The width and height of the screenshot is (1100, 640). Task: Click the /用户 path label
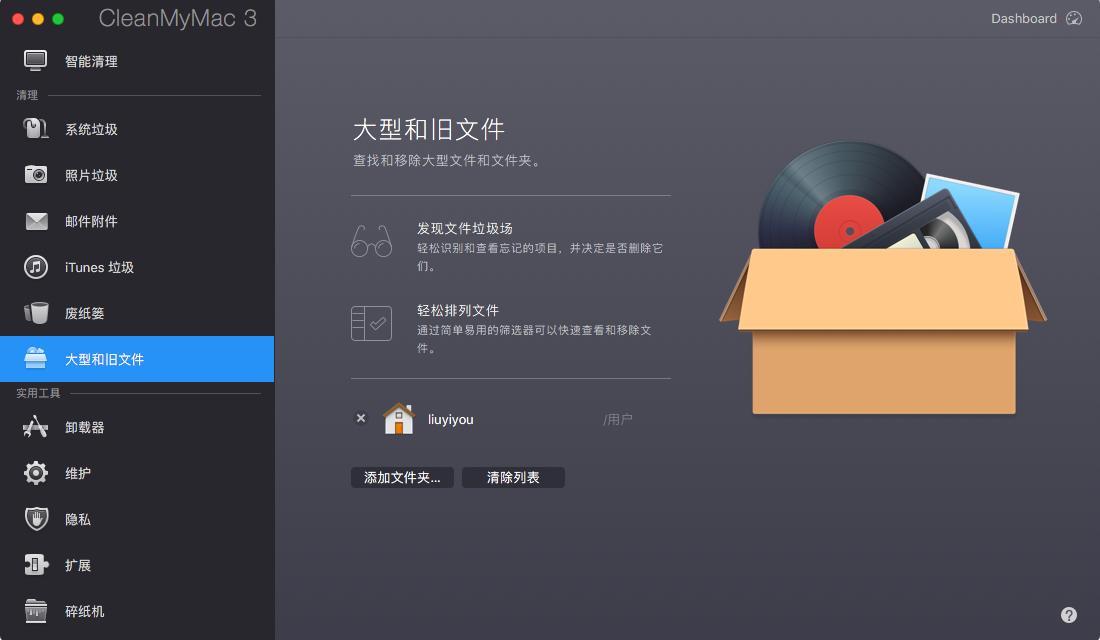click(x=617, y=419)
